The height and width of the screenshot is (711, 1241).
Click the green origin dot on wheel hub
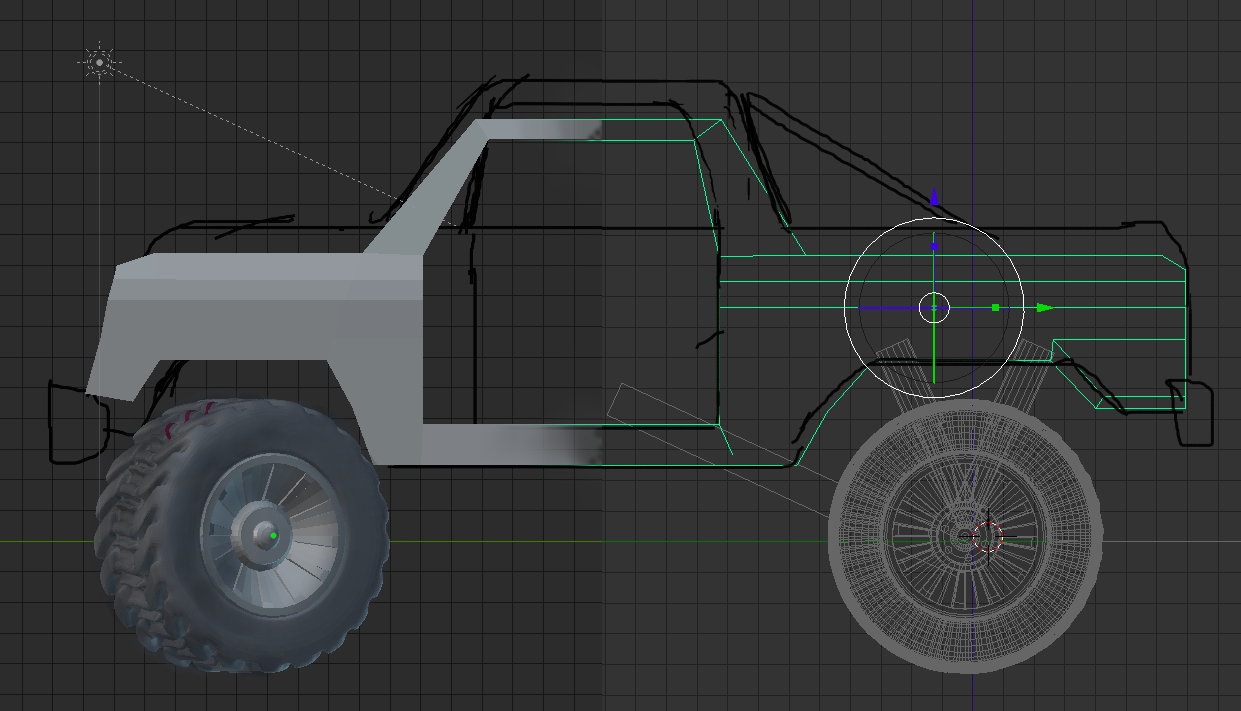point(274,536)
